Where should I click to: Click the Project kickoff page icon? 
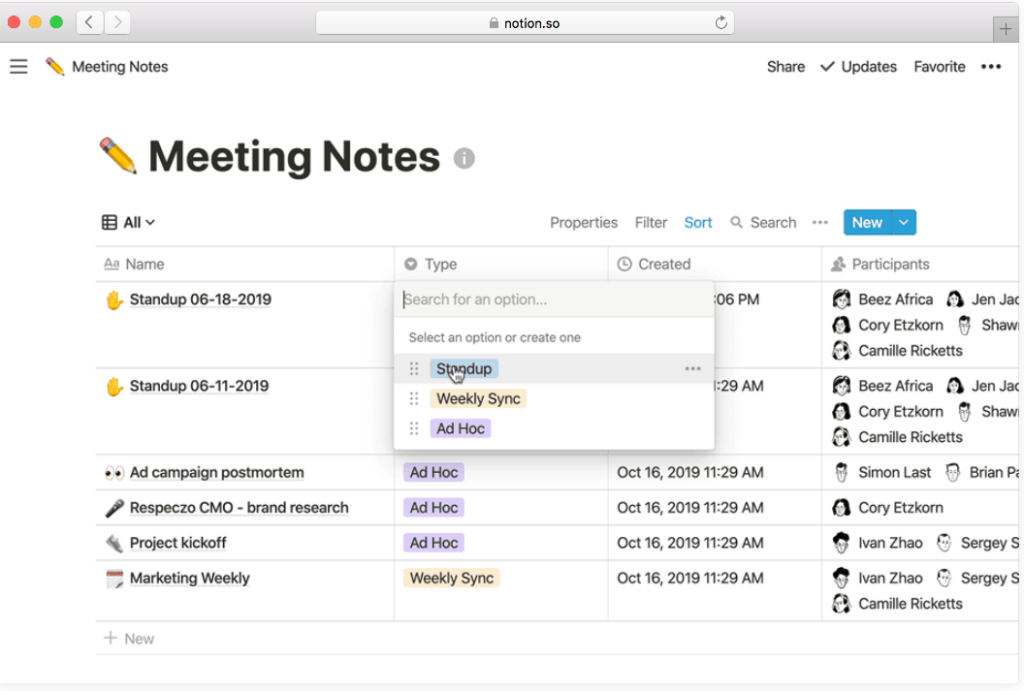point(114,543)
